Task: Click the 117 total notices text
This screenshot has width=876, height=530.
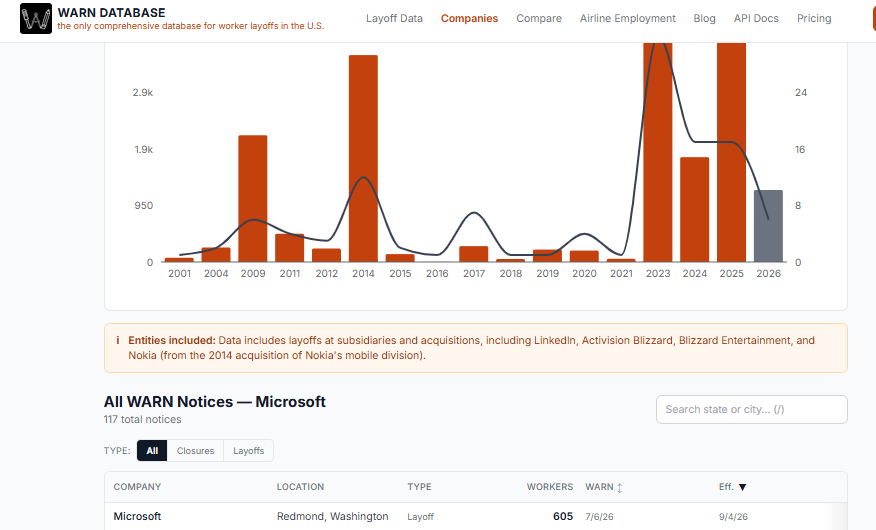Action: point(142,419)
